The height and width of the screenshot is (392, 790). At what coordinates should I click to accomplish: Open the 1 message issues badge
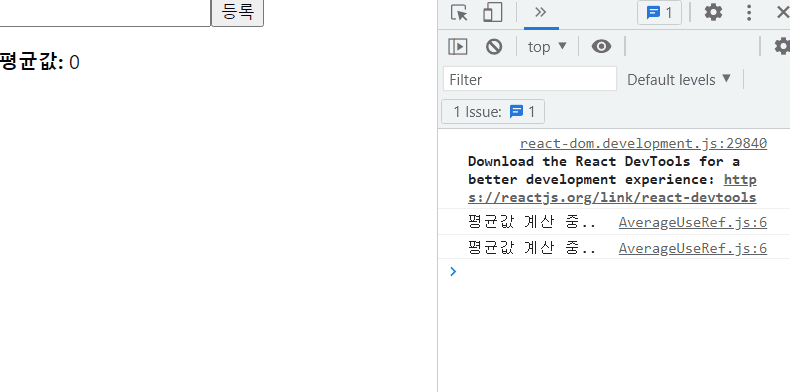tap(659, 13)
